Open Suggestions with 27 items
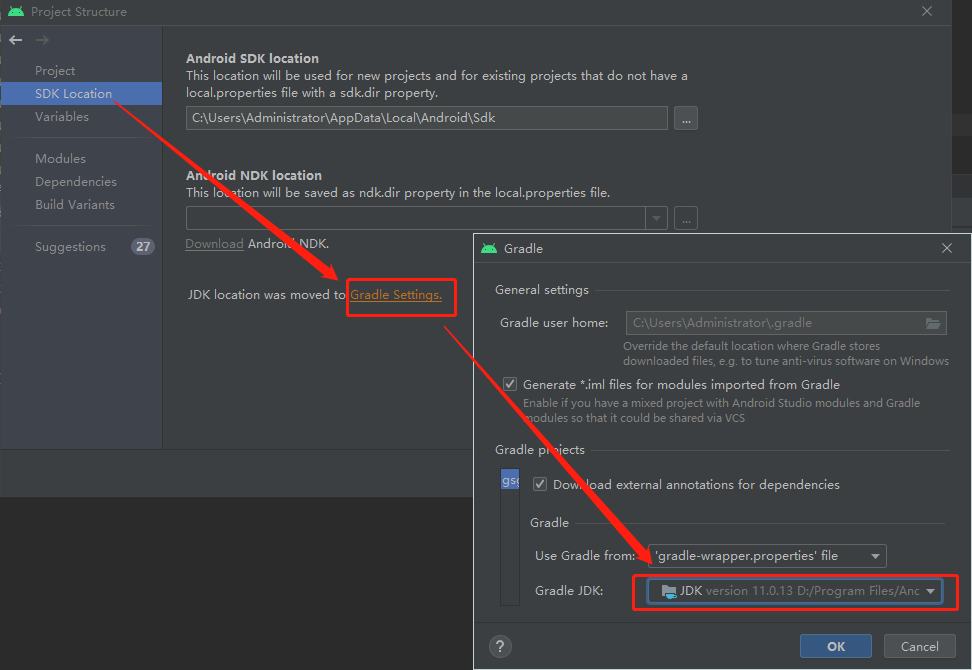The height and width of the screenshot is (670, 972). tap(70, 247)
